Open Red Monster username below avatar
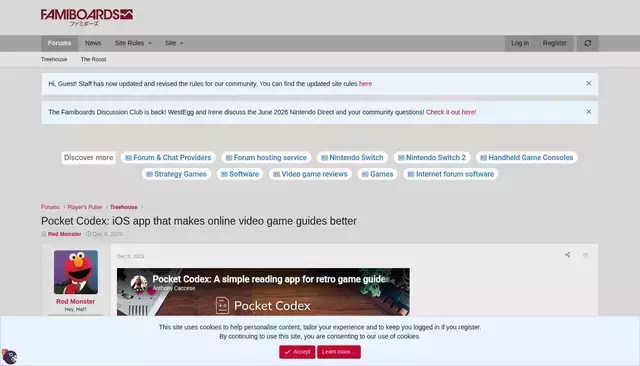 pos(76,302)
